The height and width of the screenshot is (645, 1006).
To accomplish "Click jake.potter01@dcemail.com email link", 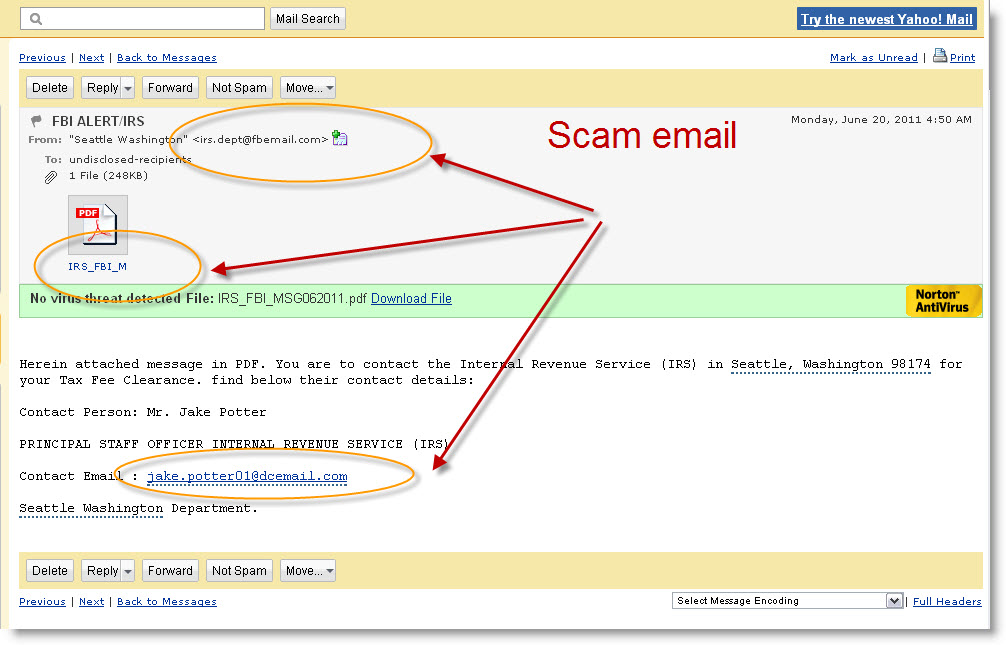I will [247, 476].
